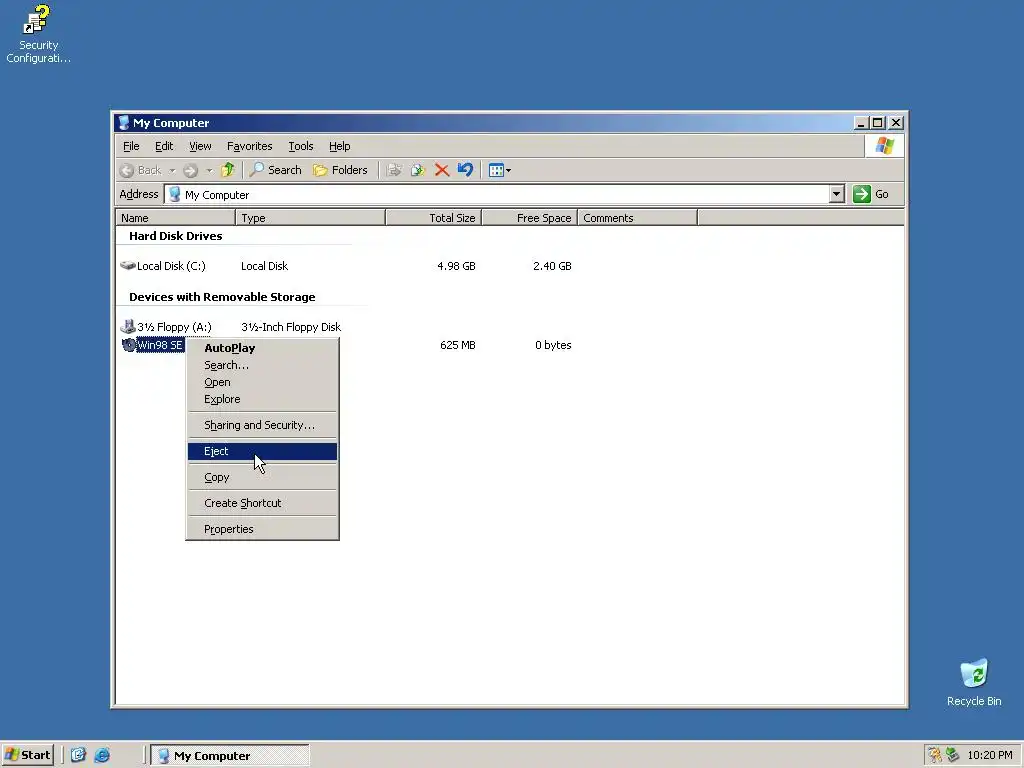
Task: Click the blue Undo arrow icon
Action: pyautogui.click(x=465, y=170)
